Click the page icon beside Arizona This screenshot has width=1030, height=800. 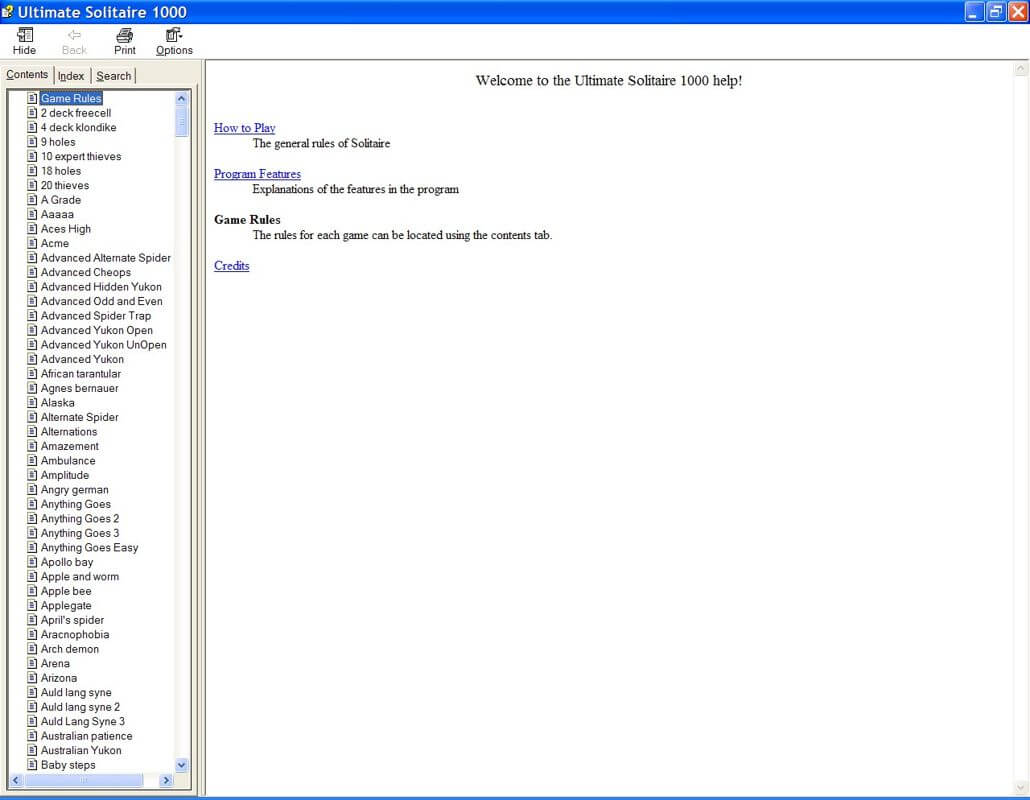[x=32, y=677]
